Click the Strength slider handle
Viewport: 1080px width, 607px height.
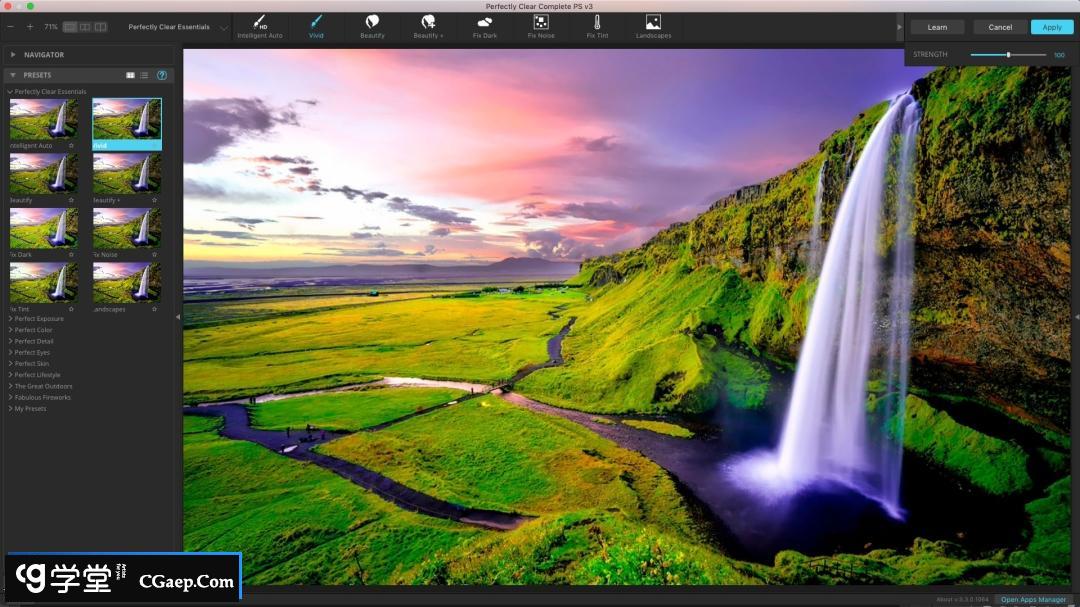1008,55
